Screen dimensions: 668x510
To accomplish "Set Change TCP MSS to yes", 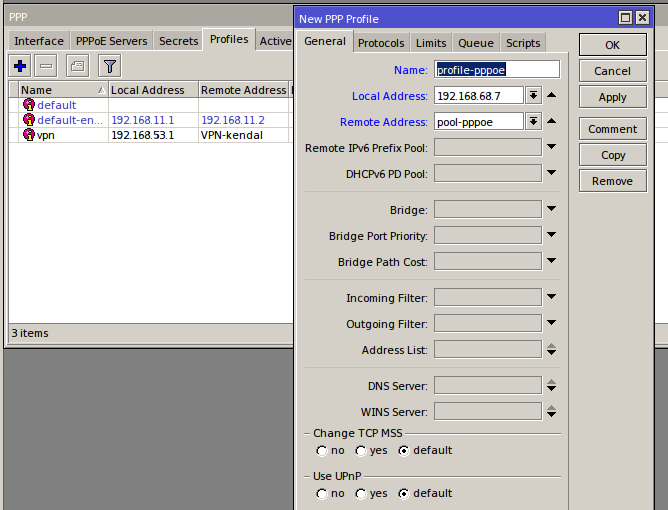I will click(361, 451).
